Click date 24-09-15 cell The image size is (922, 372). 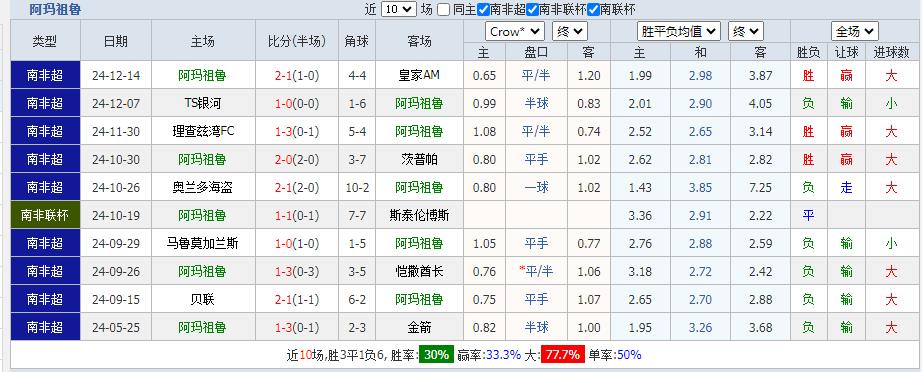116,300
